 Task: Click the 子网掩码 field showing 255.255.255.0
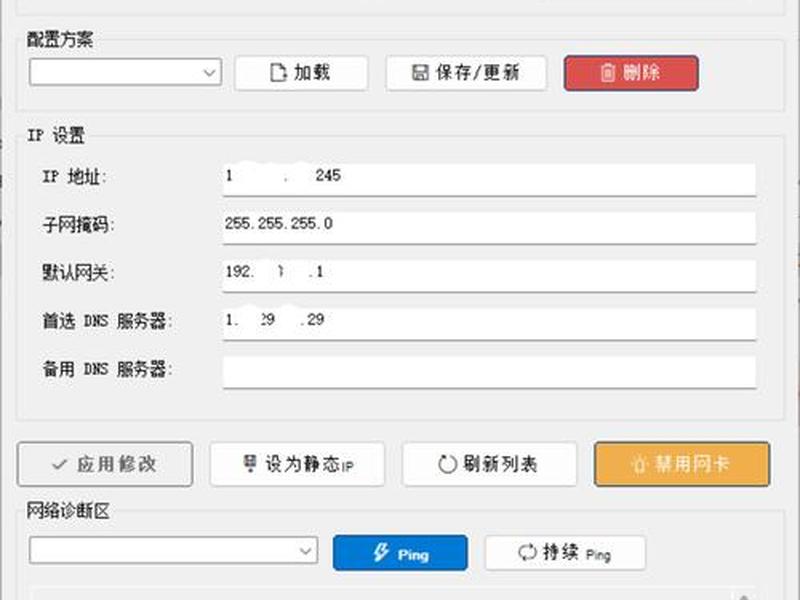[x=489, y=228]
